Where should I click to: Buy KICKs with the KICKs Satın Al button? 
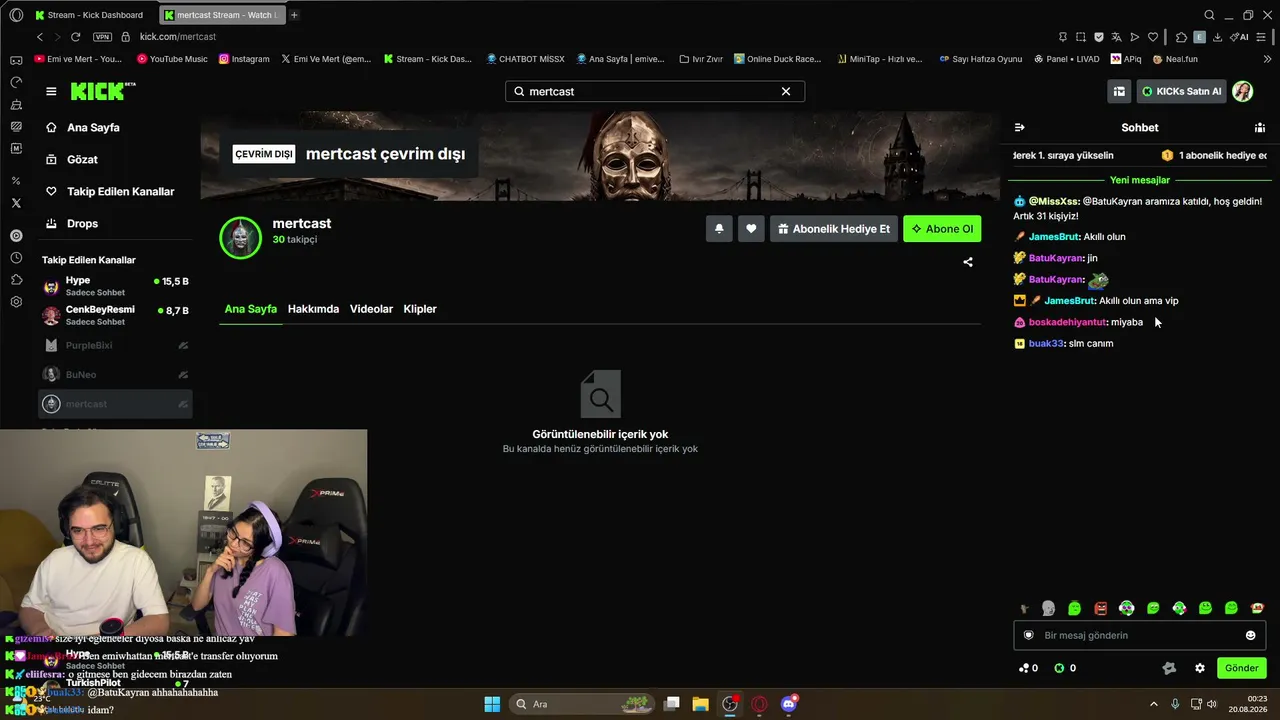click(1181, 91)
